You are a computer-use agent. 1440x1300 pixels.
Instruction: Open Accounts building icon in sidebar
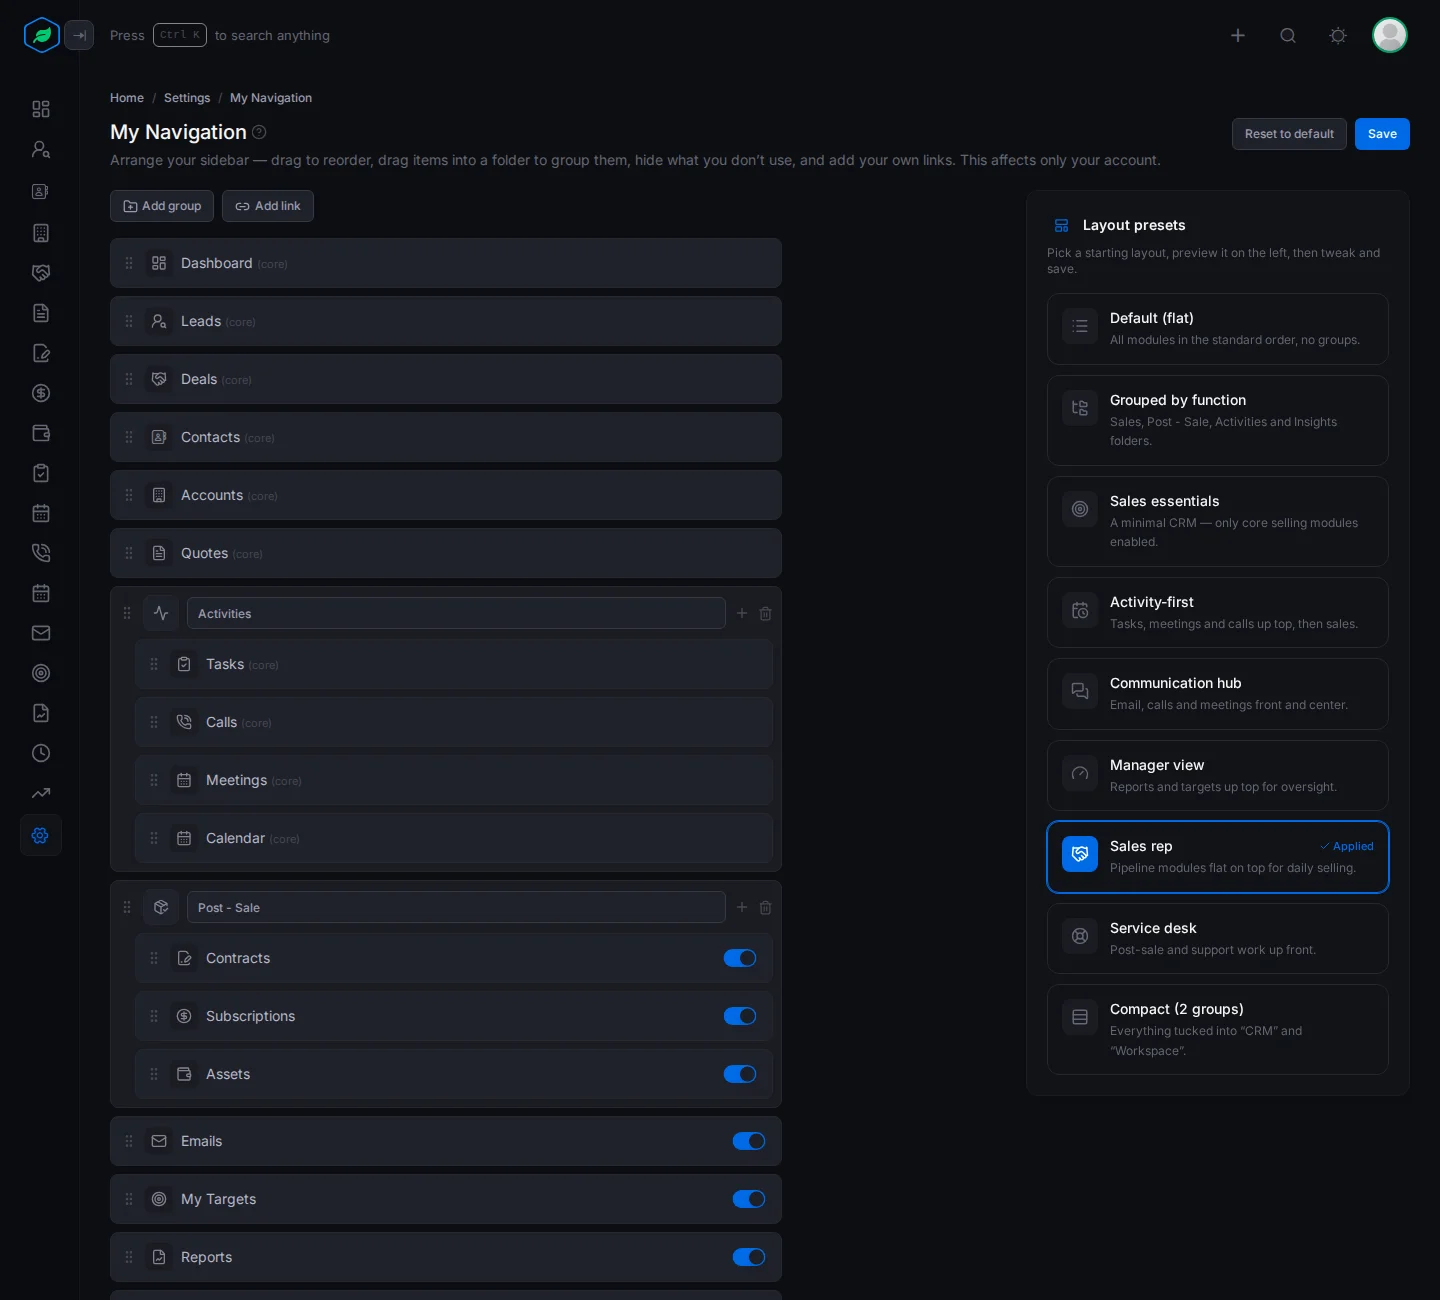click(41, 233)
